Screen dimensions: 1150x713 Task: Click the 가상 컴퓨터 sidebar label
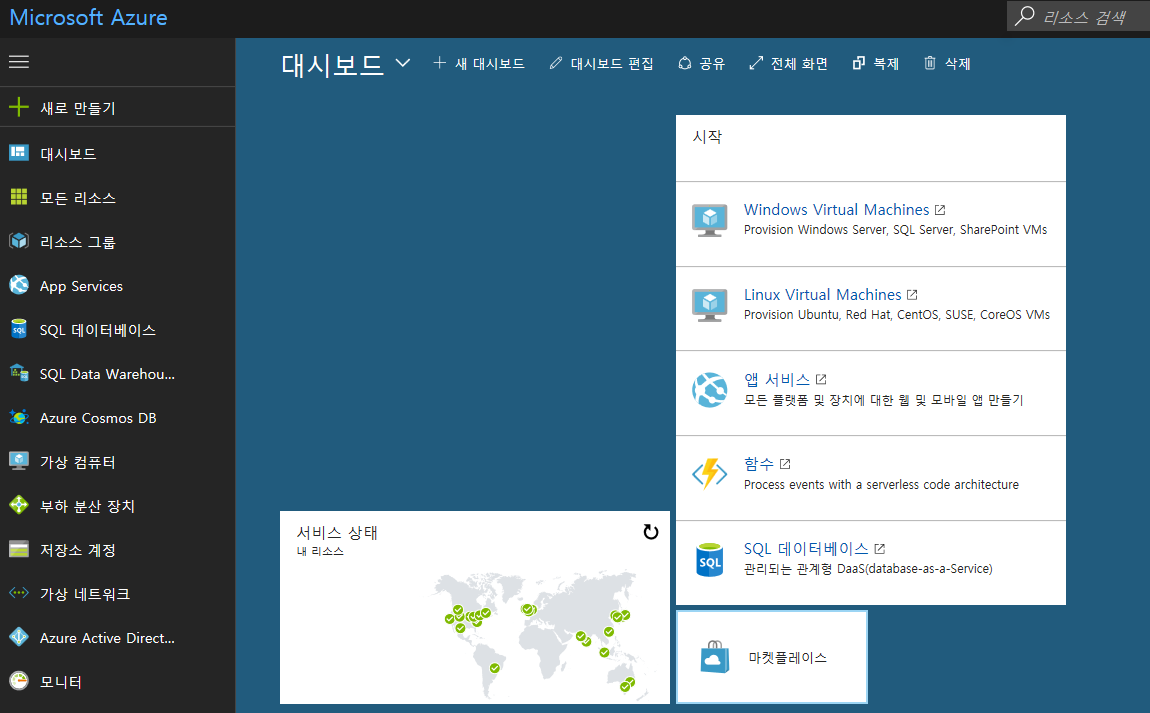coord(78,462)
